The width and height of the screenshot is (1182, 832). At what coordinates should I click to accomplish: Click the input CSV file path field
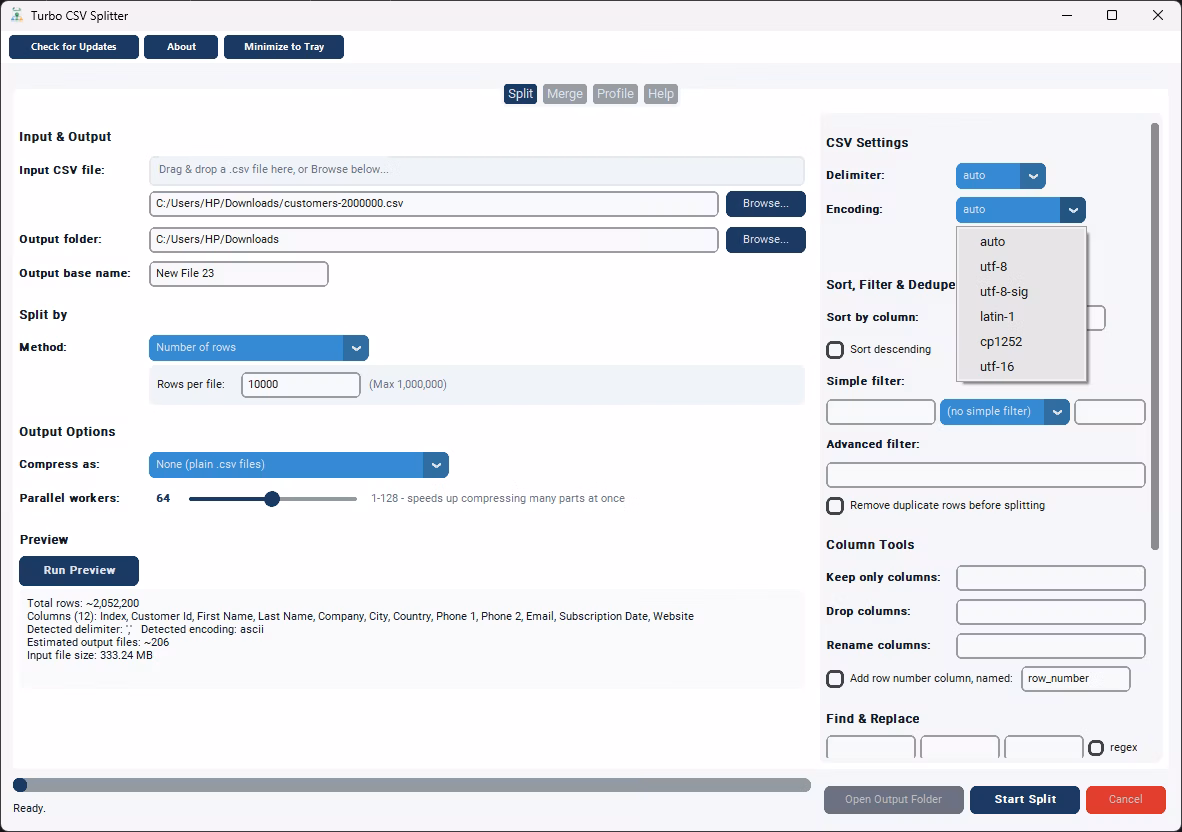point(433,203)
